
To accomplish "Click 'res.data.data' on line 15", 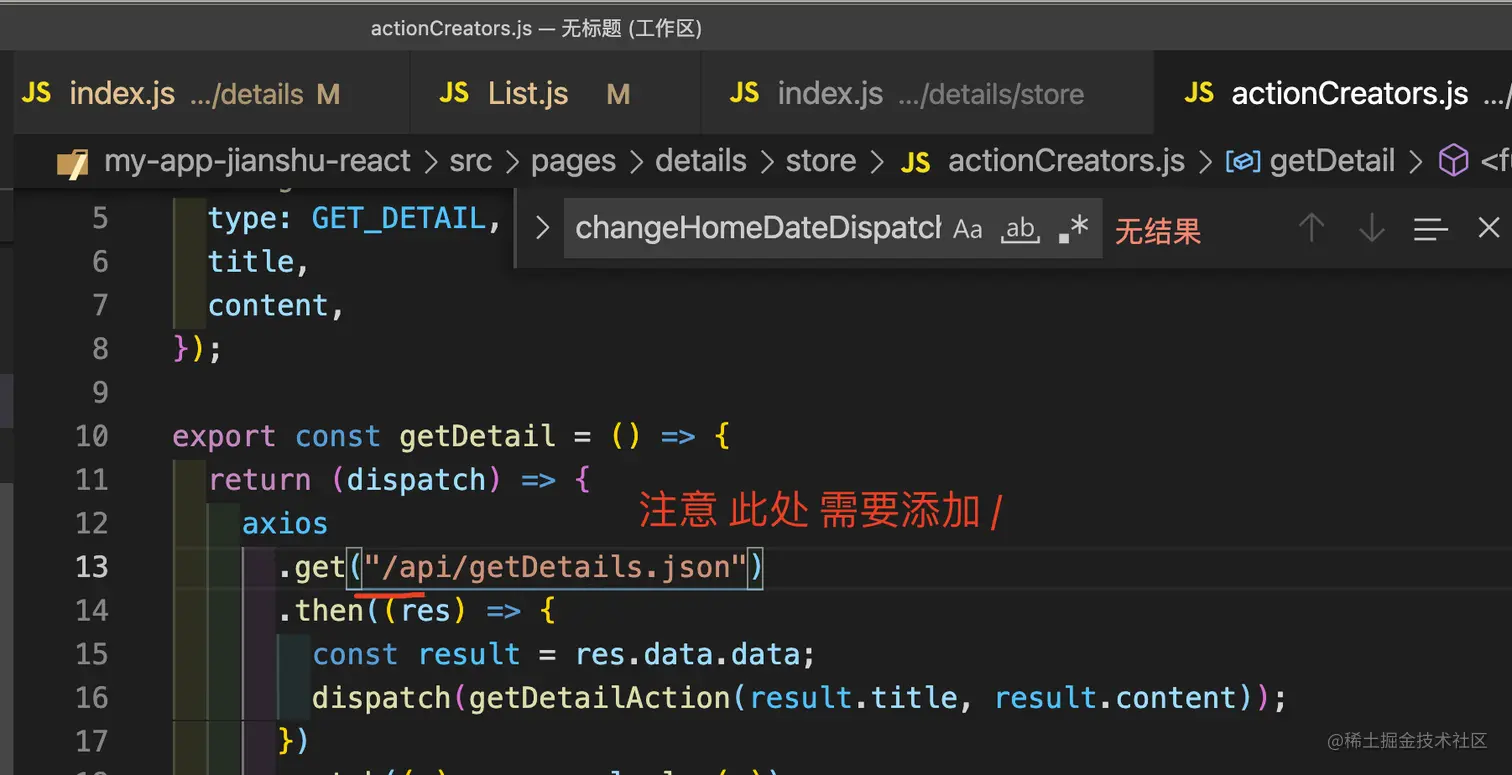I will [687, 654].
